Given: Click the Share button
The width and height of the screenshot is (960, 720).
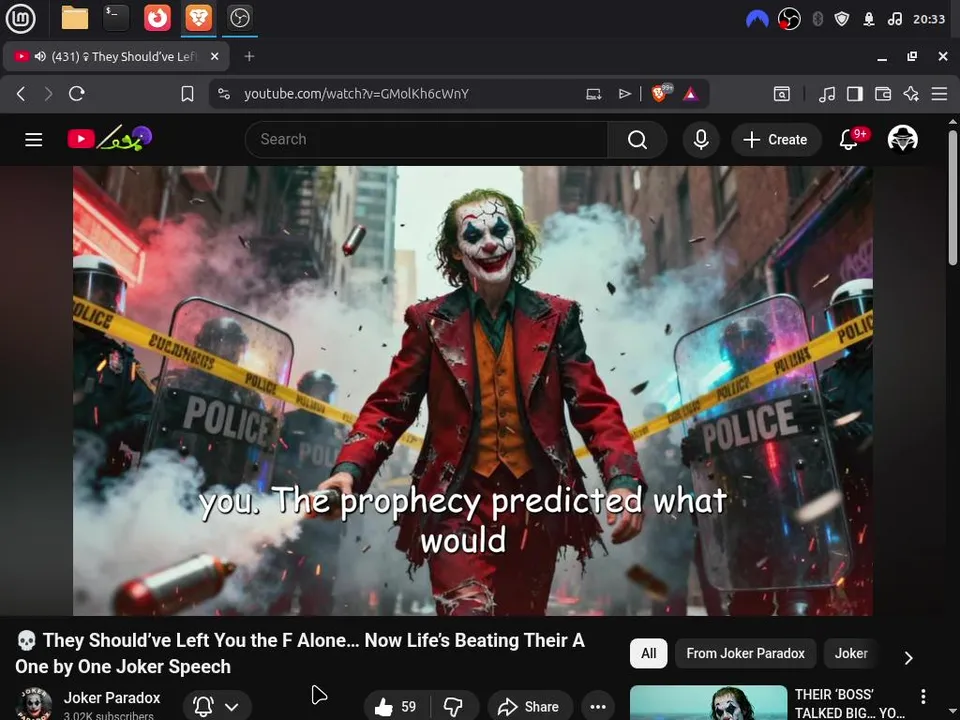Looking at the screenshot, I should pos(530,707).
